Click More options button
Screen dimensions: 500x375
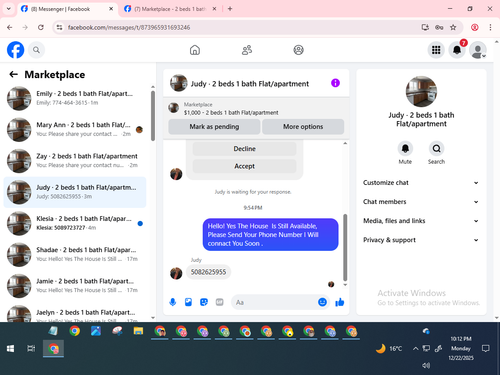(x=303, y=127)
